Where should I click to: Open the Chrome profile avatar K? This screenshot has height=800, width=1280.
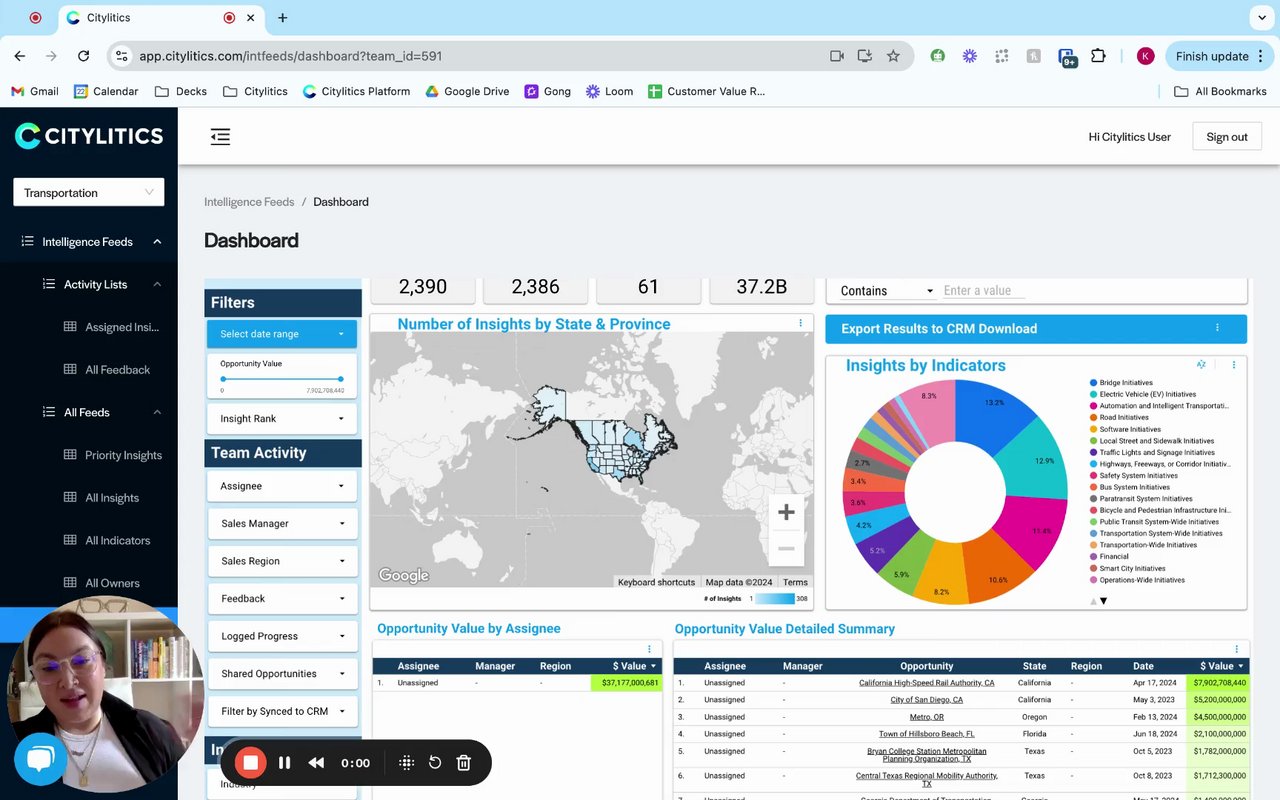click(x=1146, y=56)
